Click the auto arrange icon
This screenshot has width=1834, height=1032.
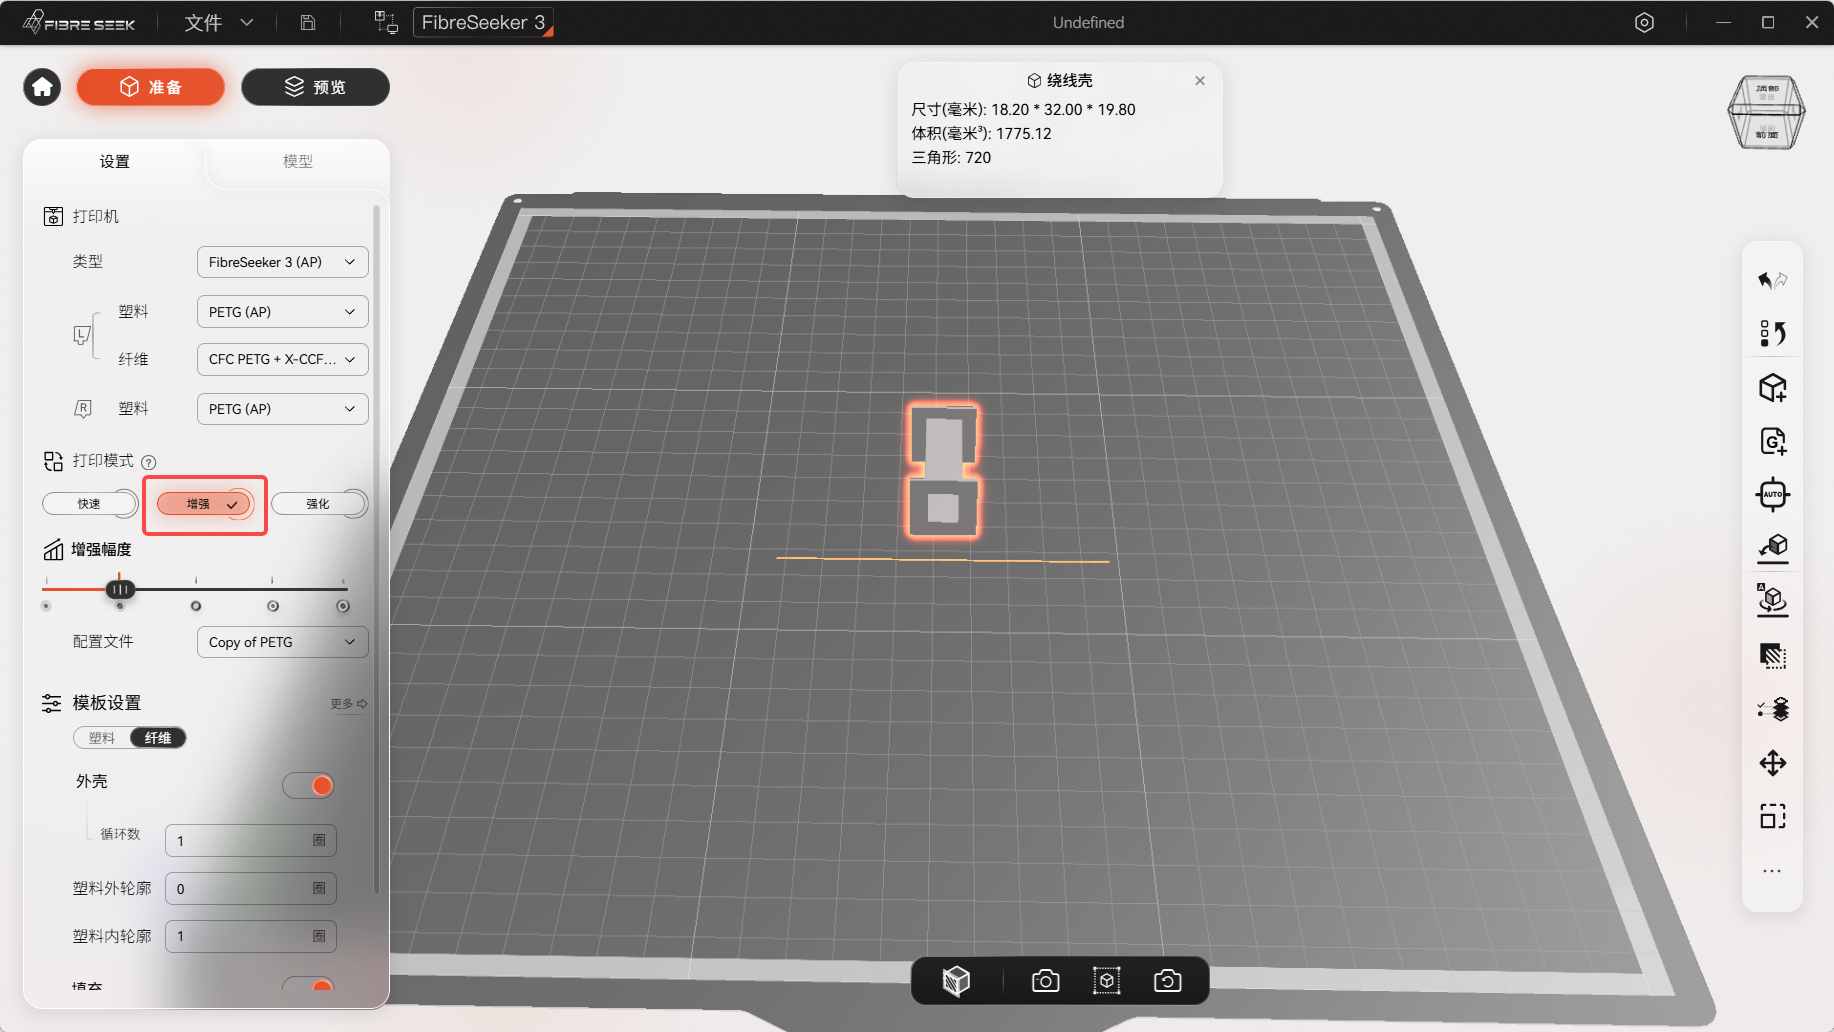point(1772,494)
